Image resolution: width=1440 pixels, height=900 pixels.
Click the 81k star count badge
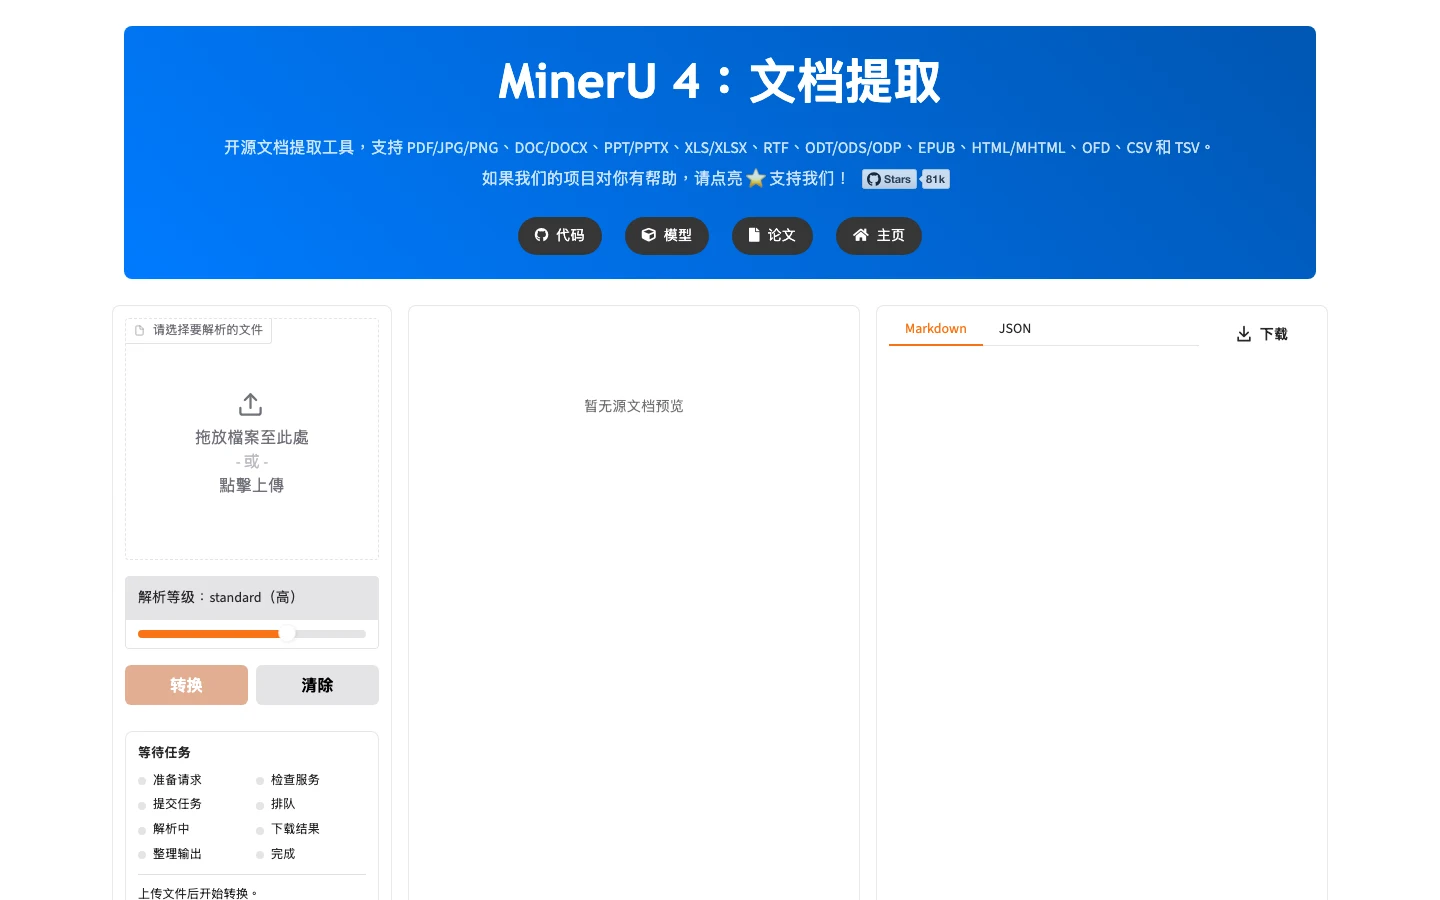point(935,179)
